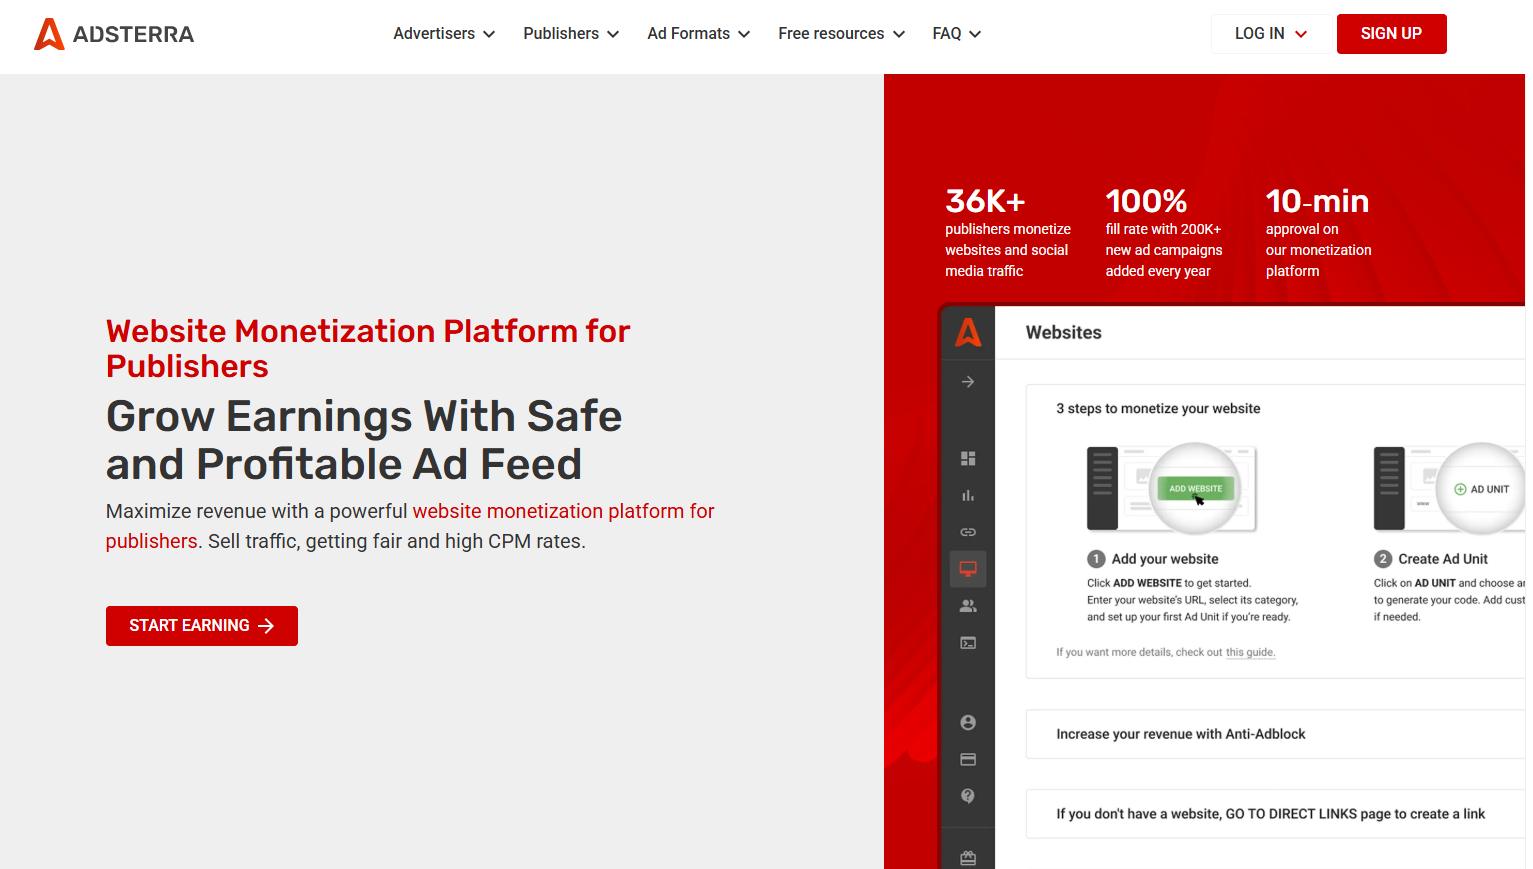
Task: Select the statistics bar chart icon
Action: coord(968,496)
